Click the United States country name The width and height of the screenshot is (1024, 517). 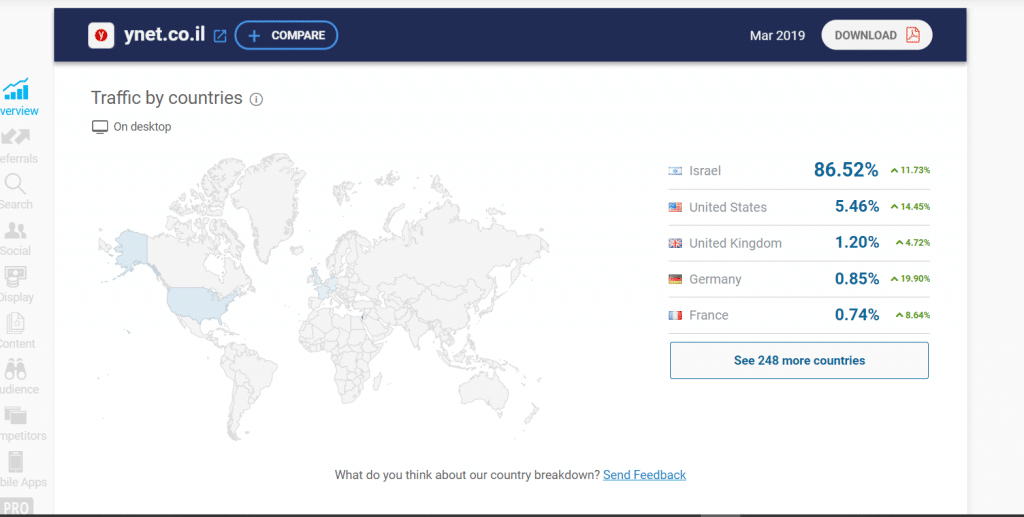point(728,208)
